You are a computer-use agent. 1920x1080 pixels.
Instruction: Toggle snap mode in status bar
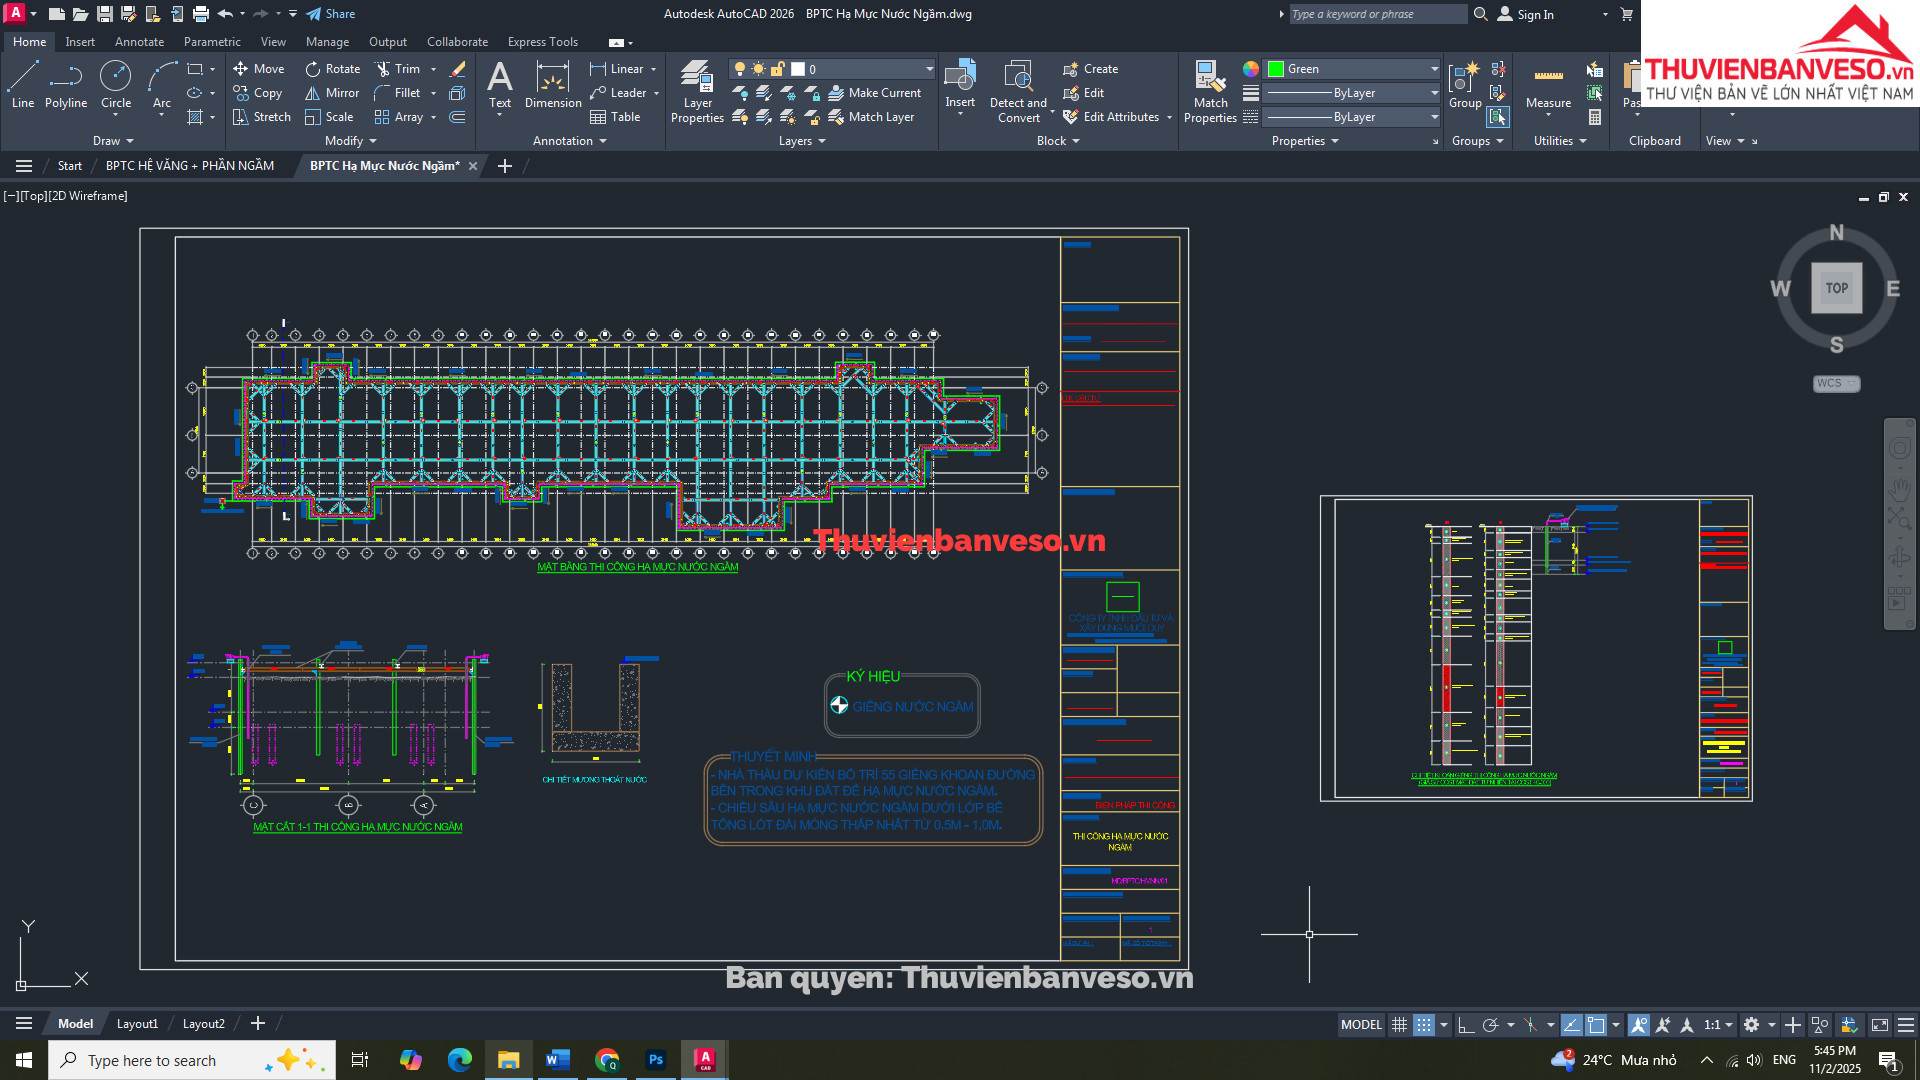tap(1423, 1025)
